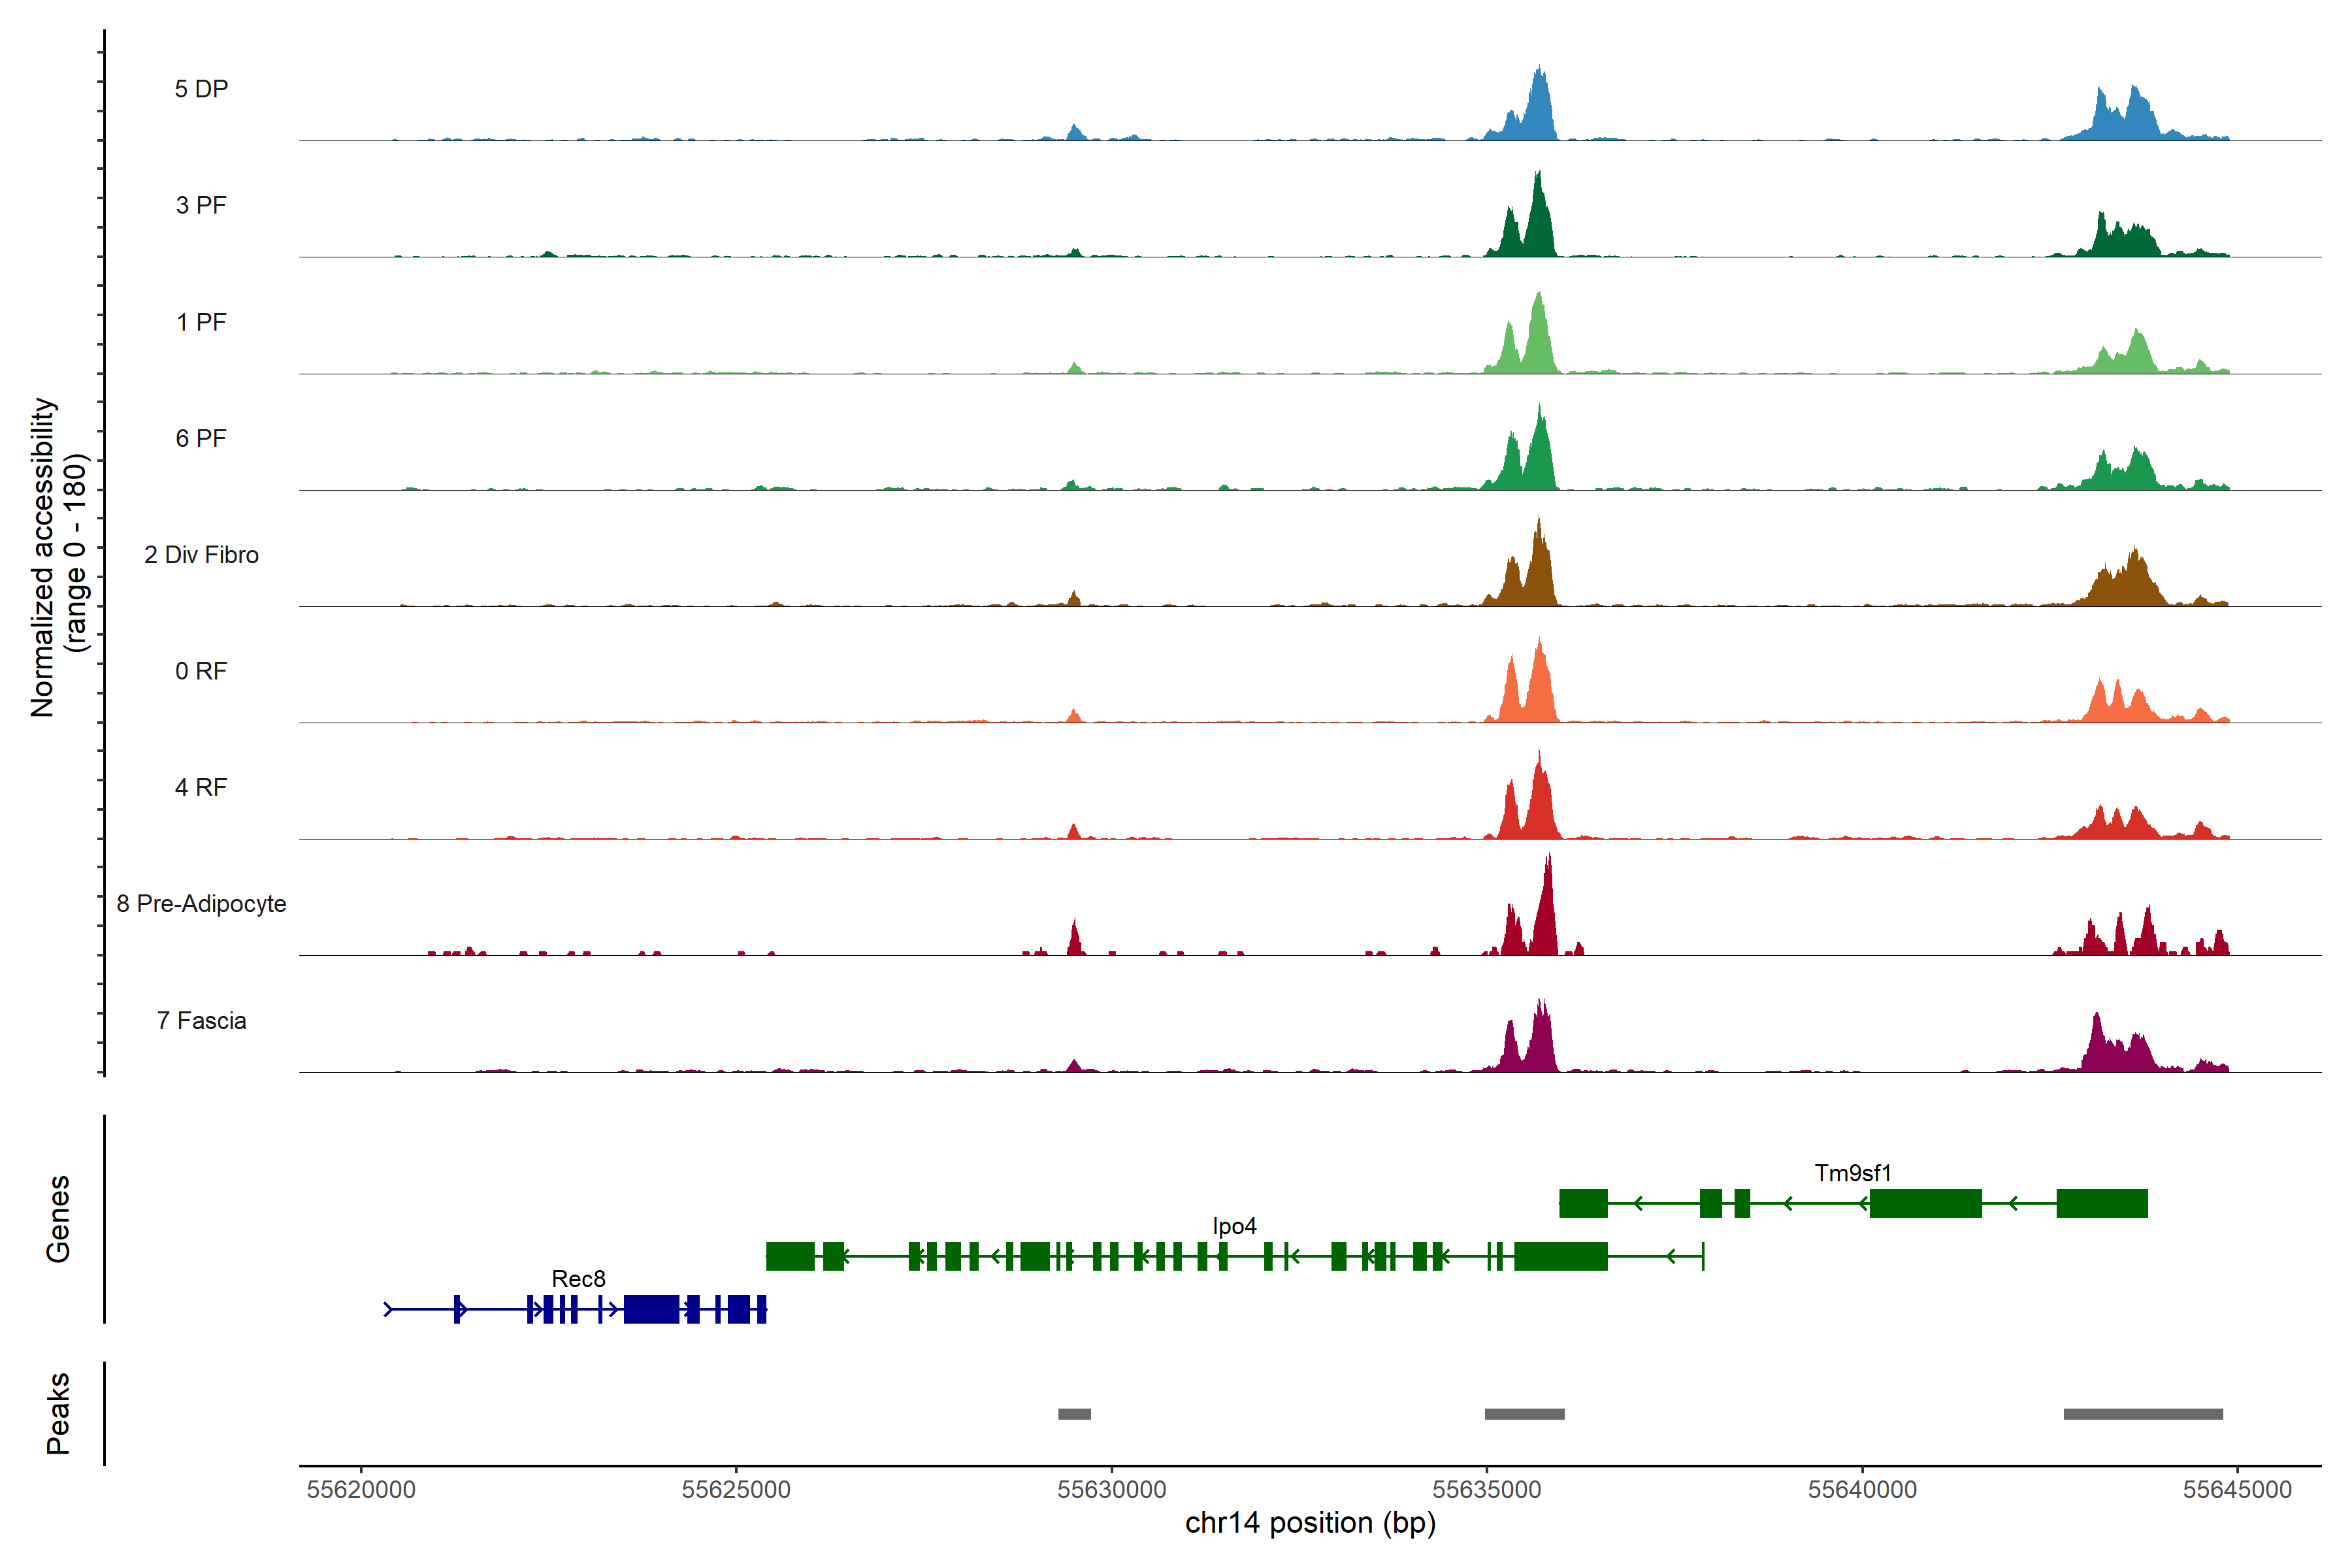Click the leftmost small gray peak bar
The height and width of the screenshot is (1568, 2352).
coord(1074,1414)
